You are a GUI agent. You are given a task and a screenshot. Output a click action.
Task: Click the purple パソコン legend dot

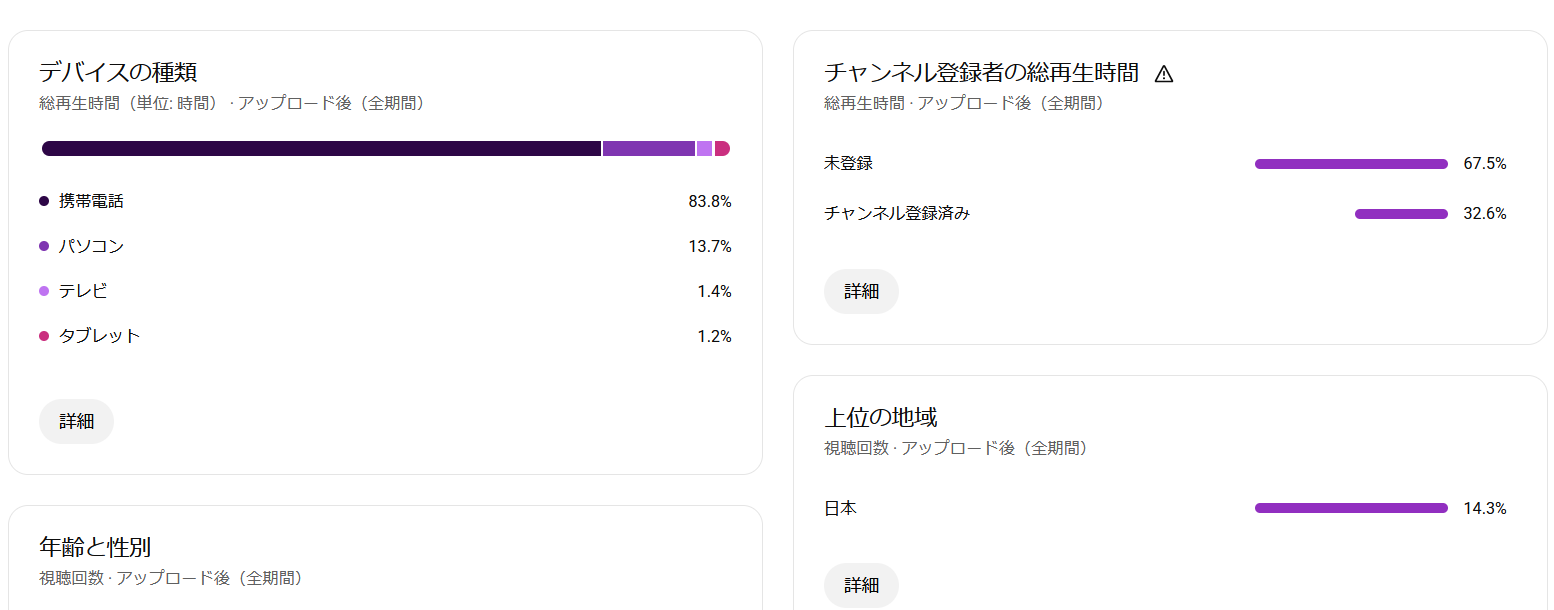[44, 246]
